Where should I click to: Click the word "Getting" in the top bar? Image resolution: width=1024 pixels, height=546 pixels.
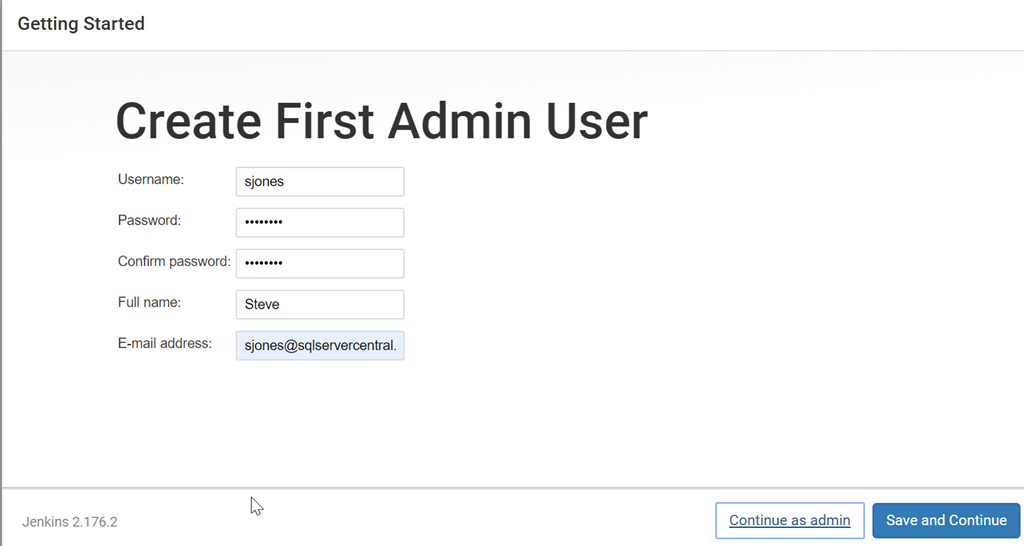click(x=47, y=23)
